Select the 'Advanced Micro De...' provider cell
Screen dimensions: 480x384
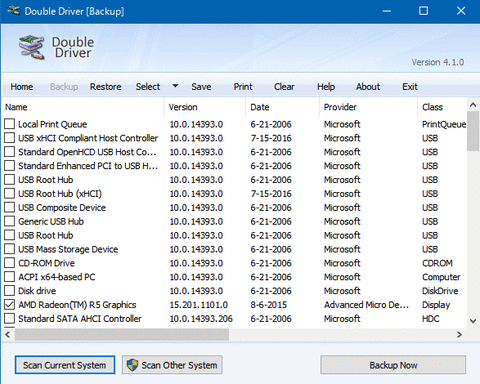point(366,305)
